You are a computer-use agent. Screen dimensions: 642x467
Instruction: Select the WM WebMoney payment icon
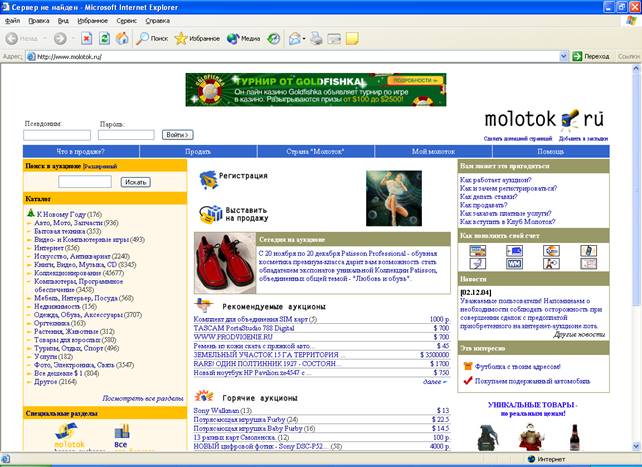coord(514,264)
